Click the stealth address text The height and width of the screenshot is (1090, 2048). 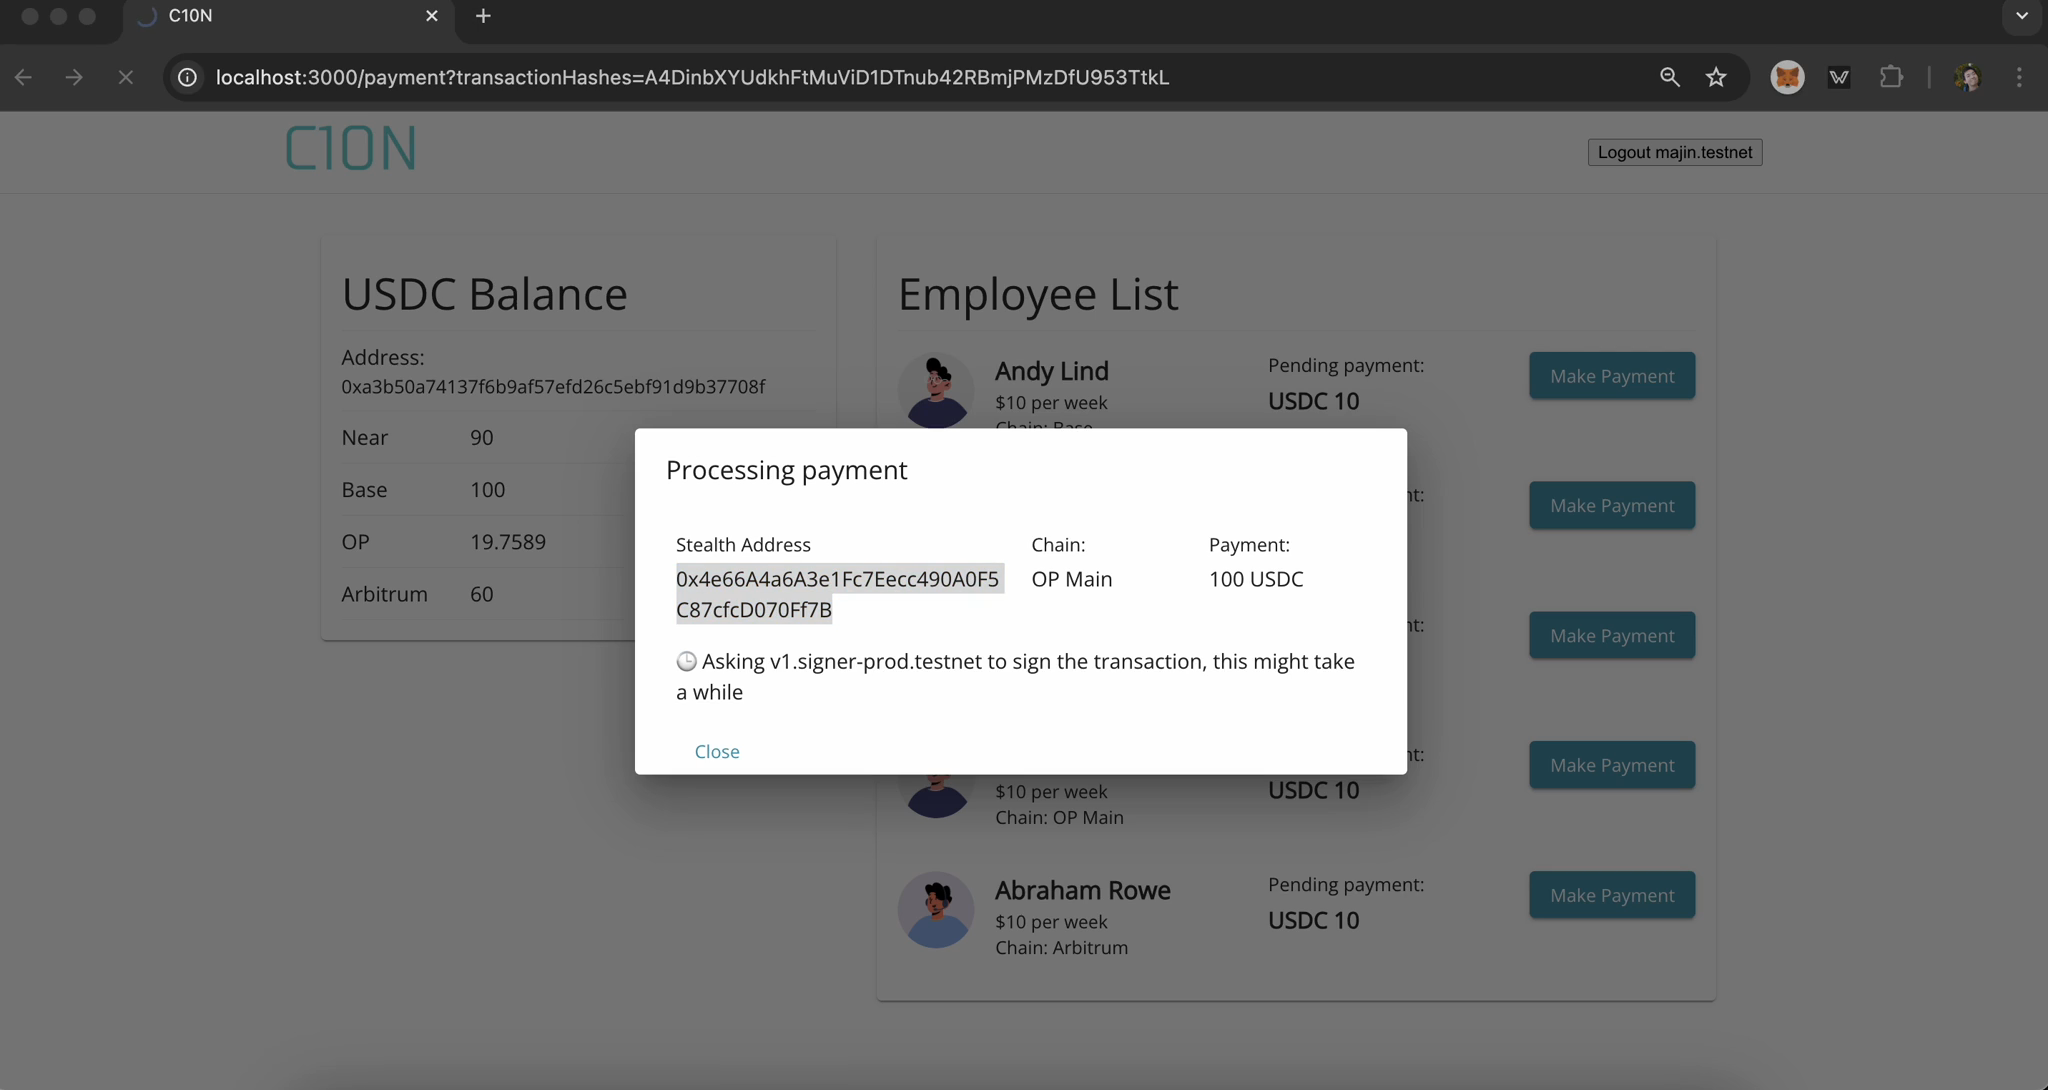coord(838,594)
